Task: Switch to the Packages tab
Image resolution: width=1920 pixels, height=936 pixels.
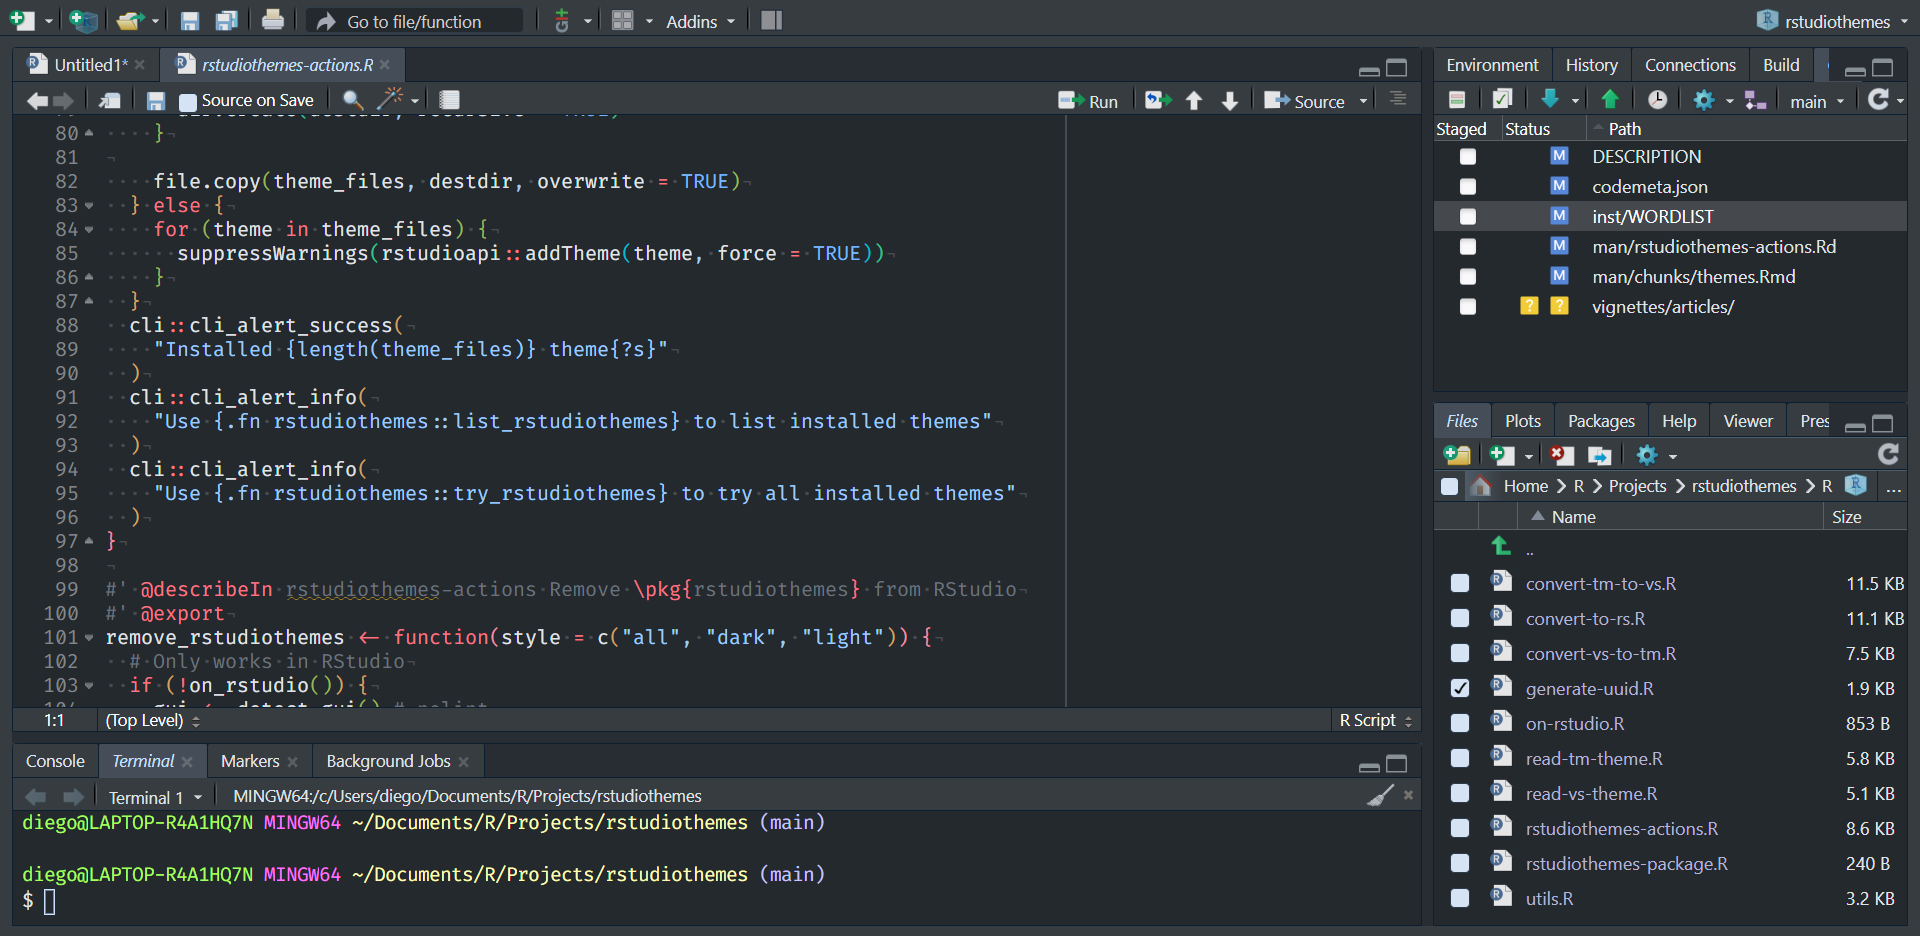Action: pos(1600,421)
